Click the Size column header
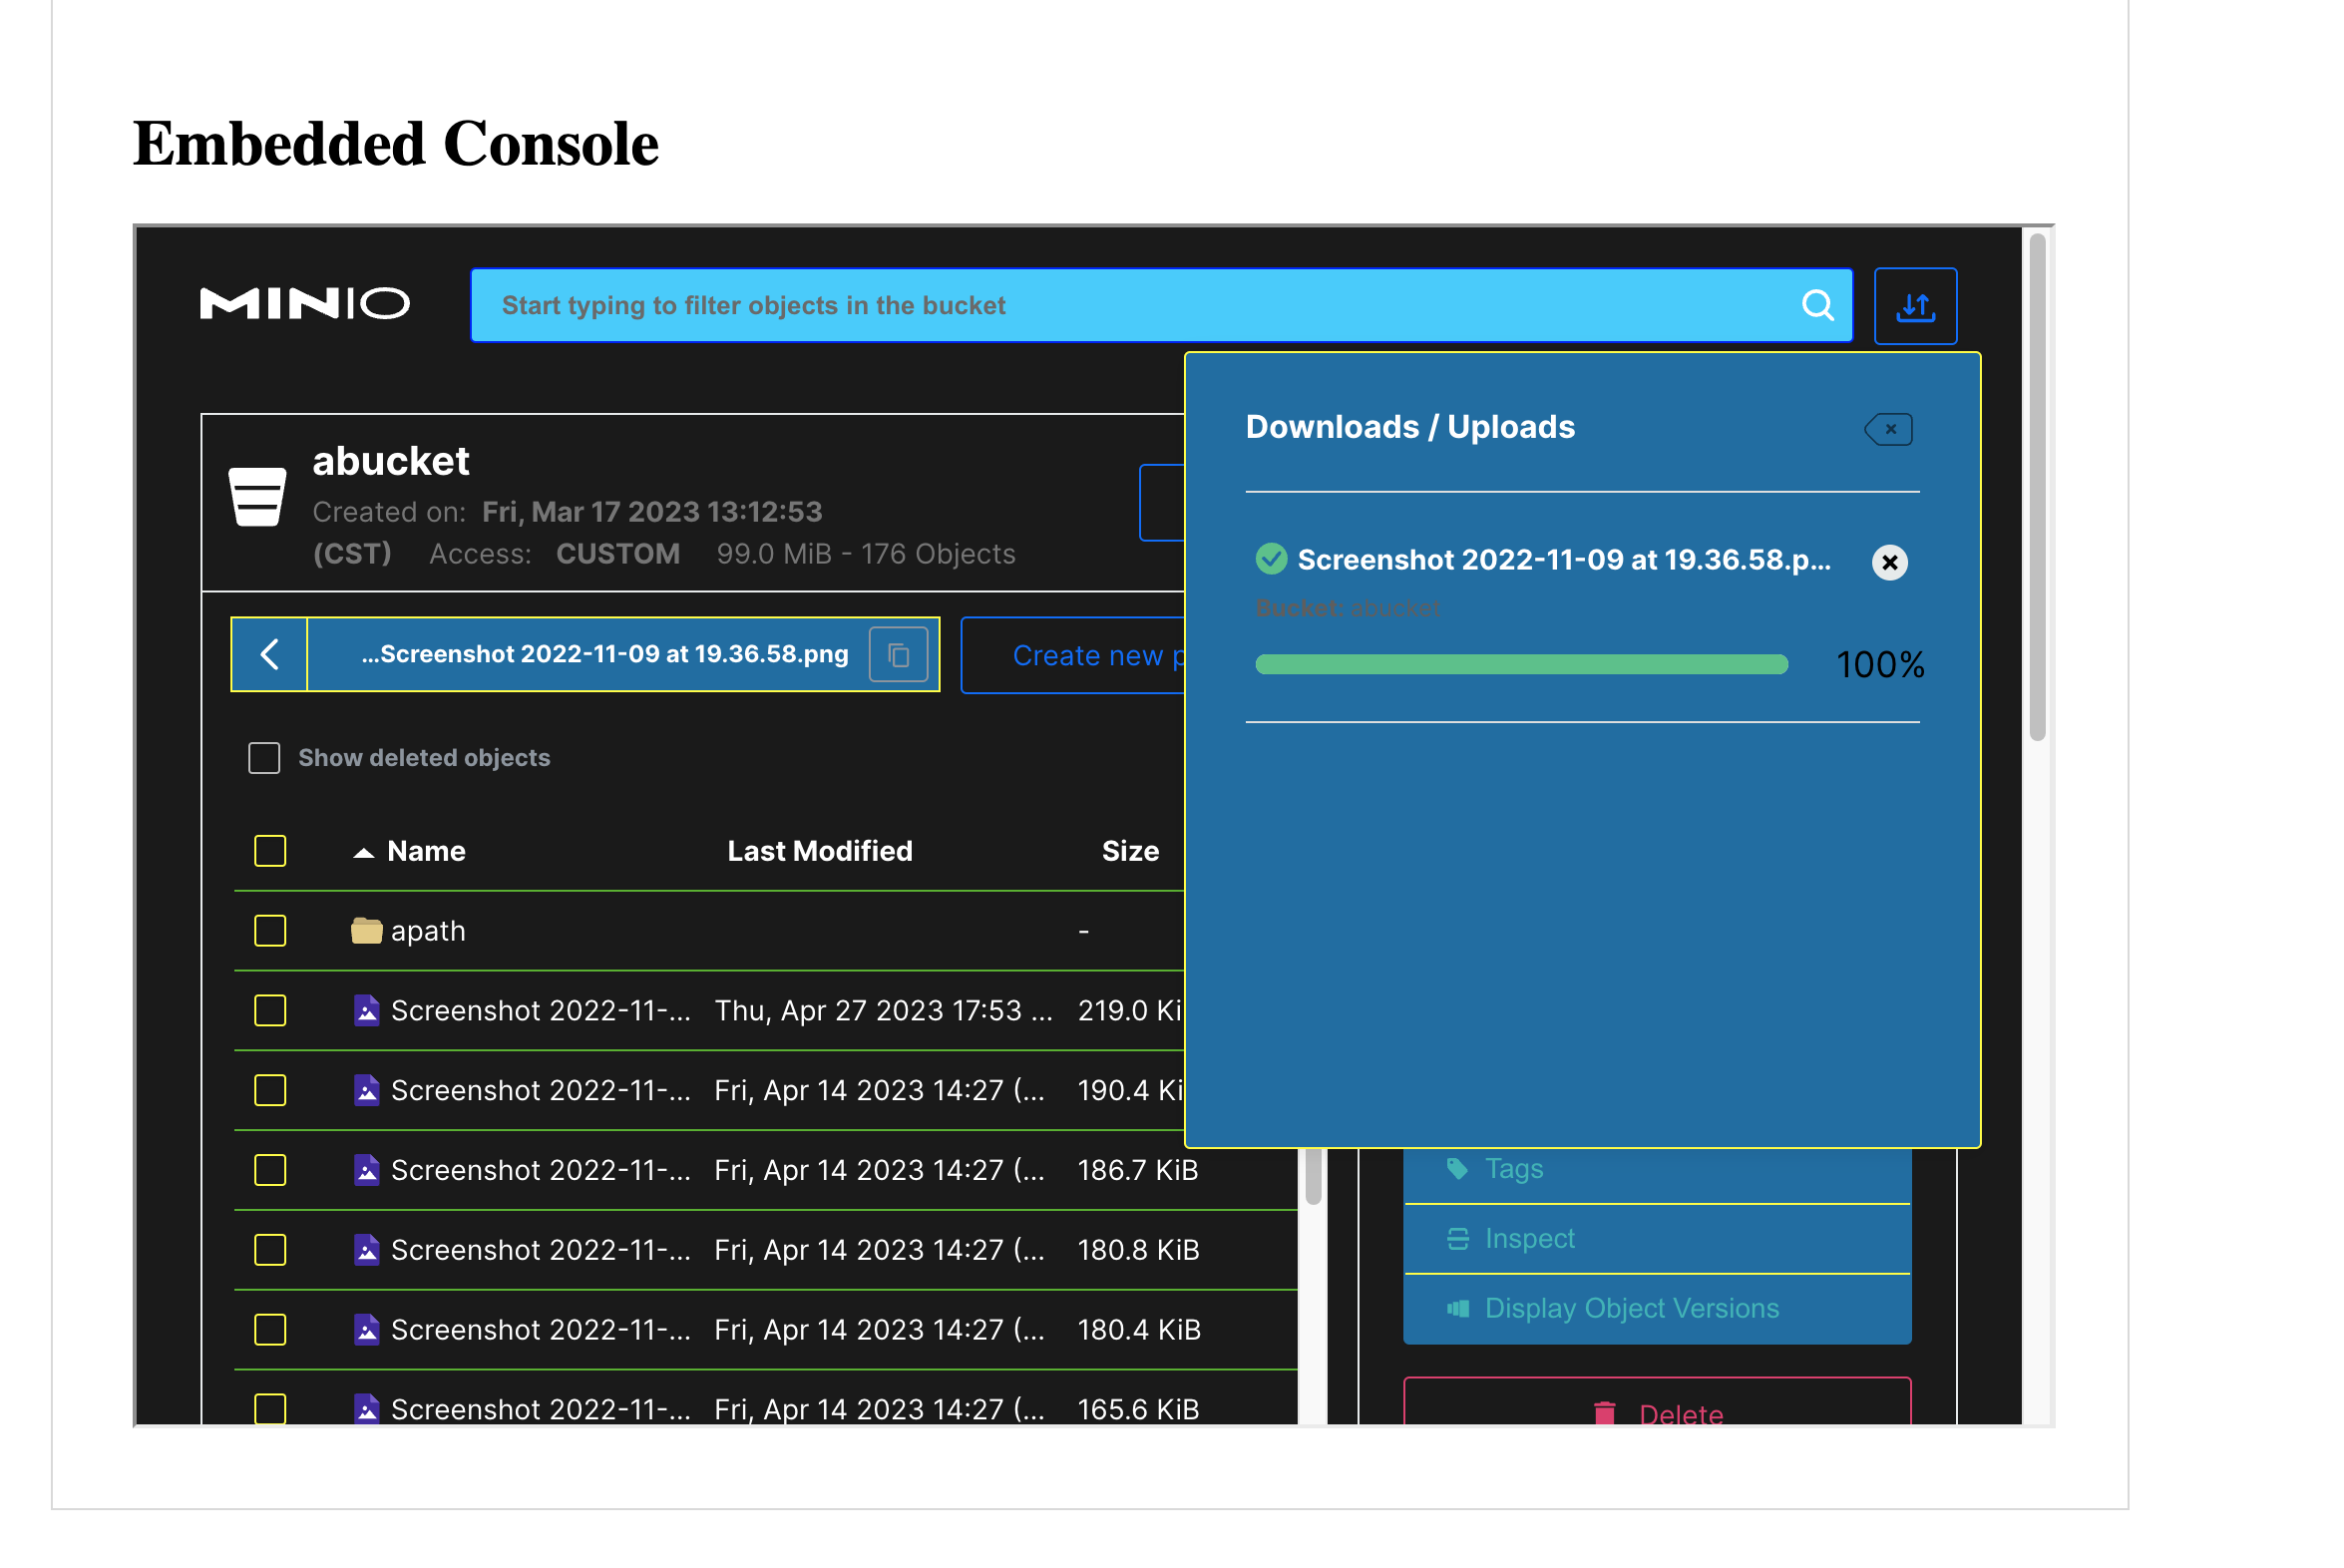The width and height of the screenshot is (2344, 1568). (1130, 851)
